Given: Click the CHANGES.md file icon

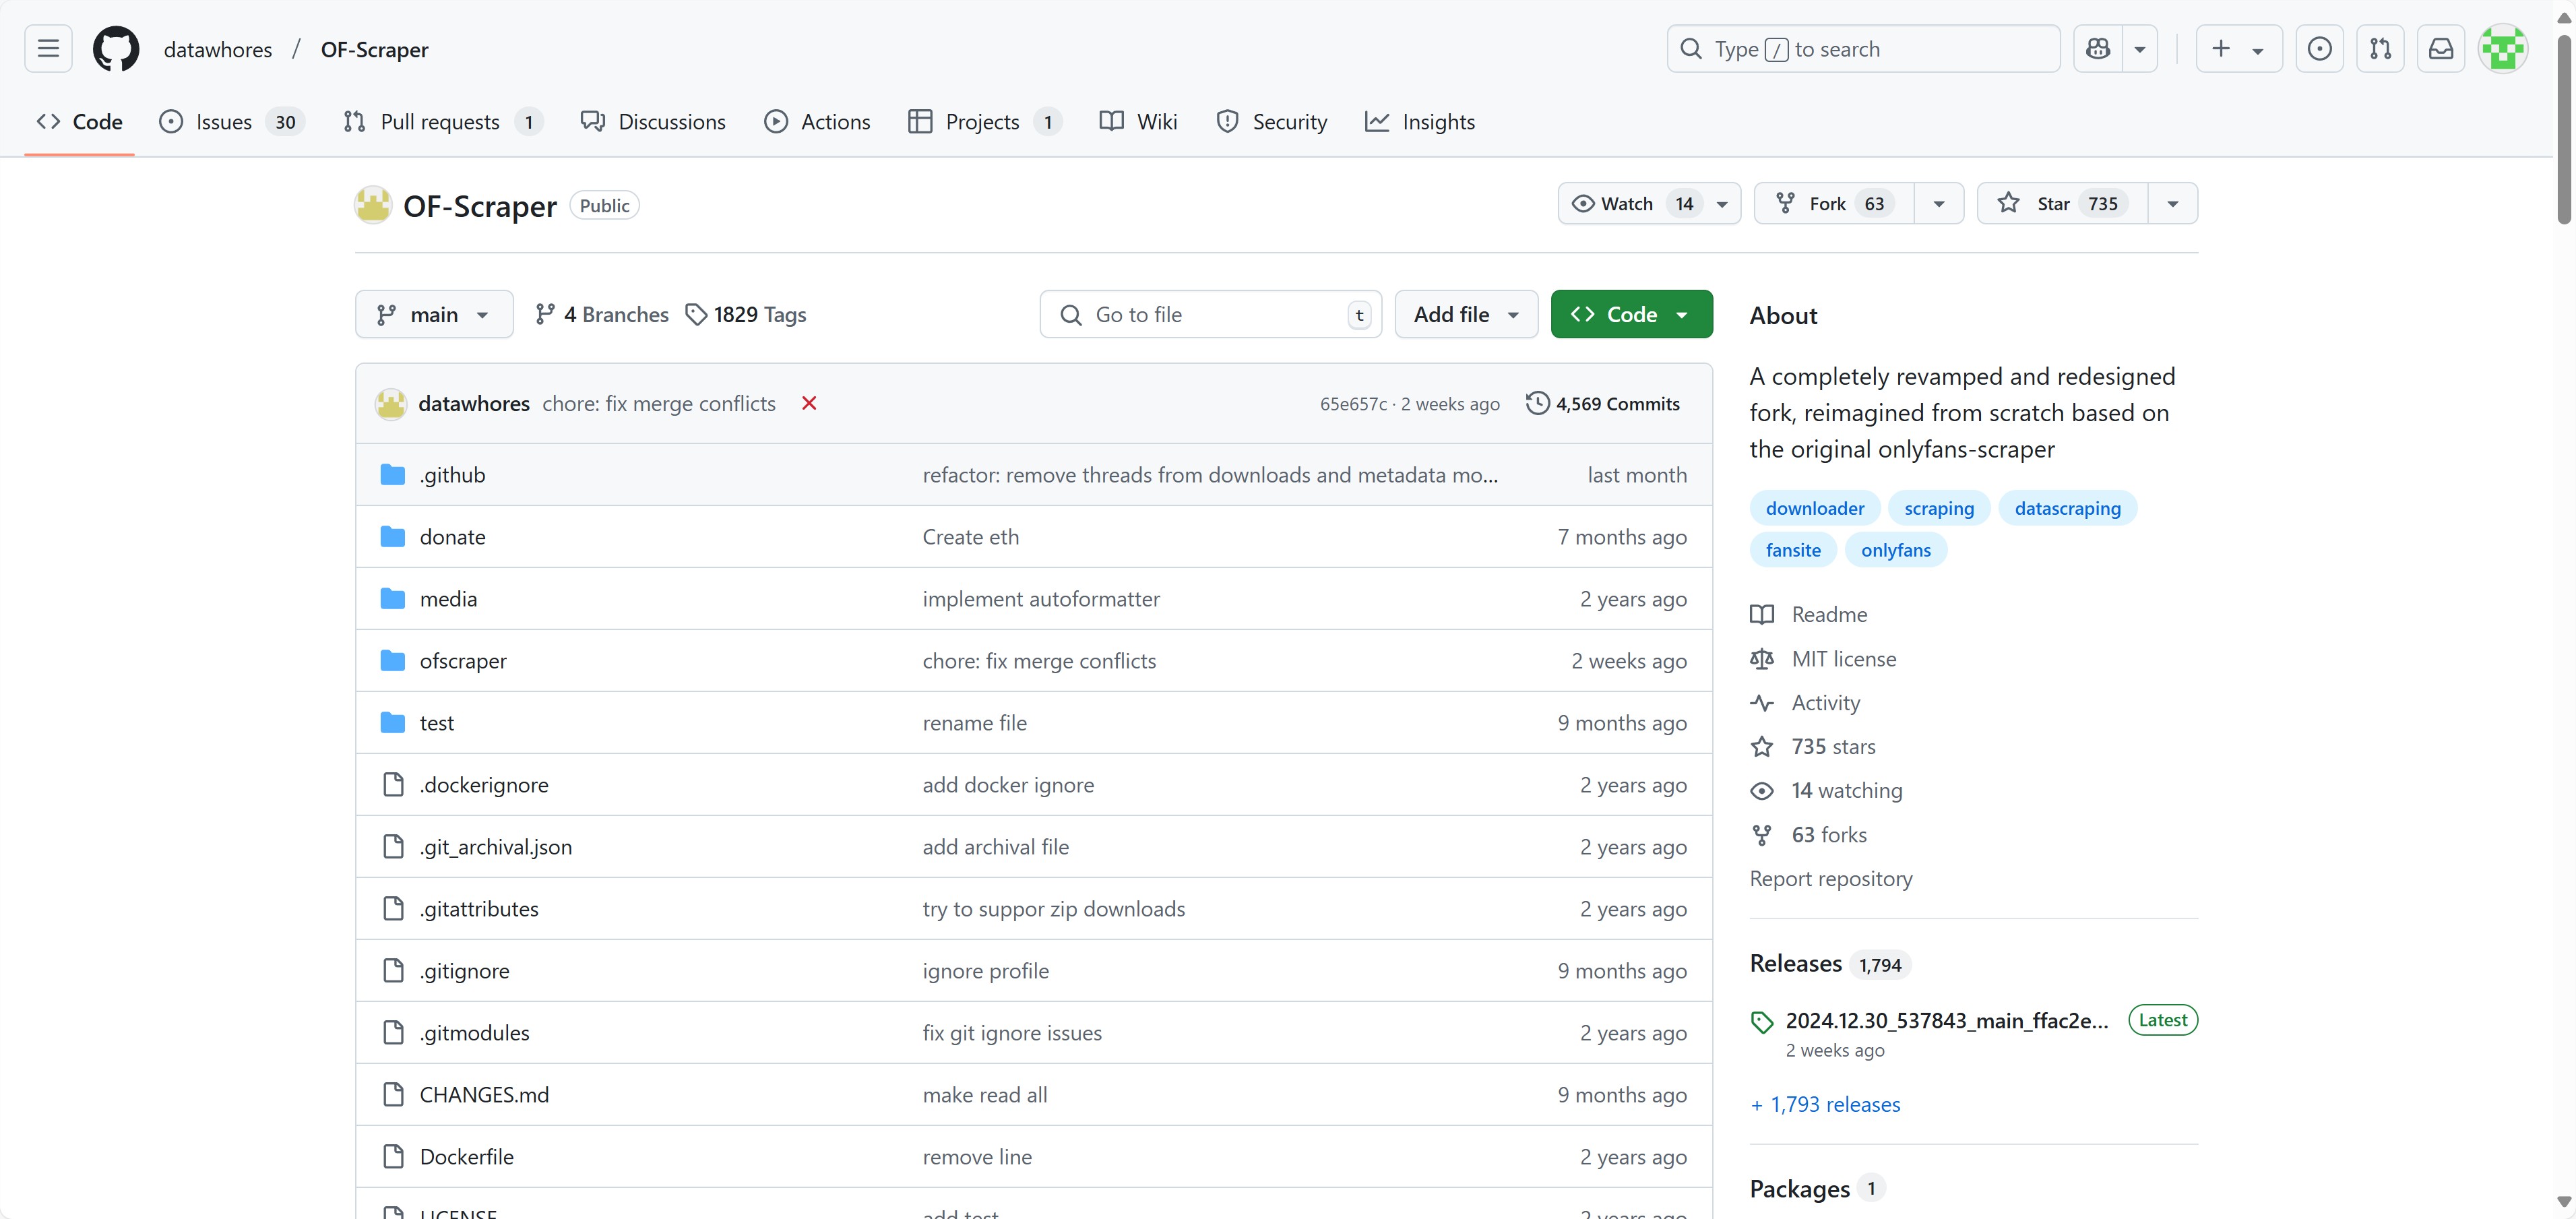Looking at the screenshot, I should pyautogui.click(x=394, y=1095).
